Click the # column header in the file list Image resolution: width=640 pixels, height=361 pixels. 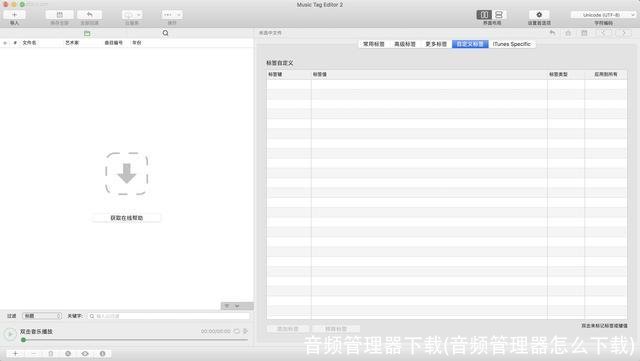coord(15,42)
